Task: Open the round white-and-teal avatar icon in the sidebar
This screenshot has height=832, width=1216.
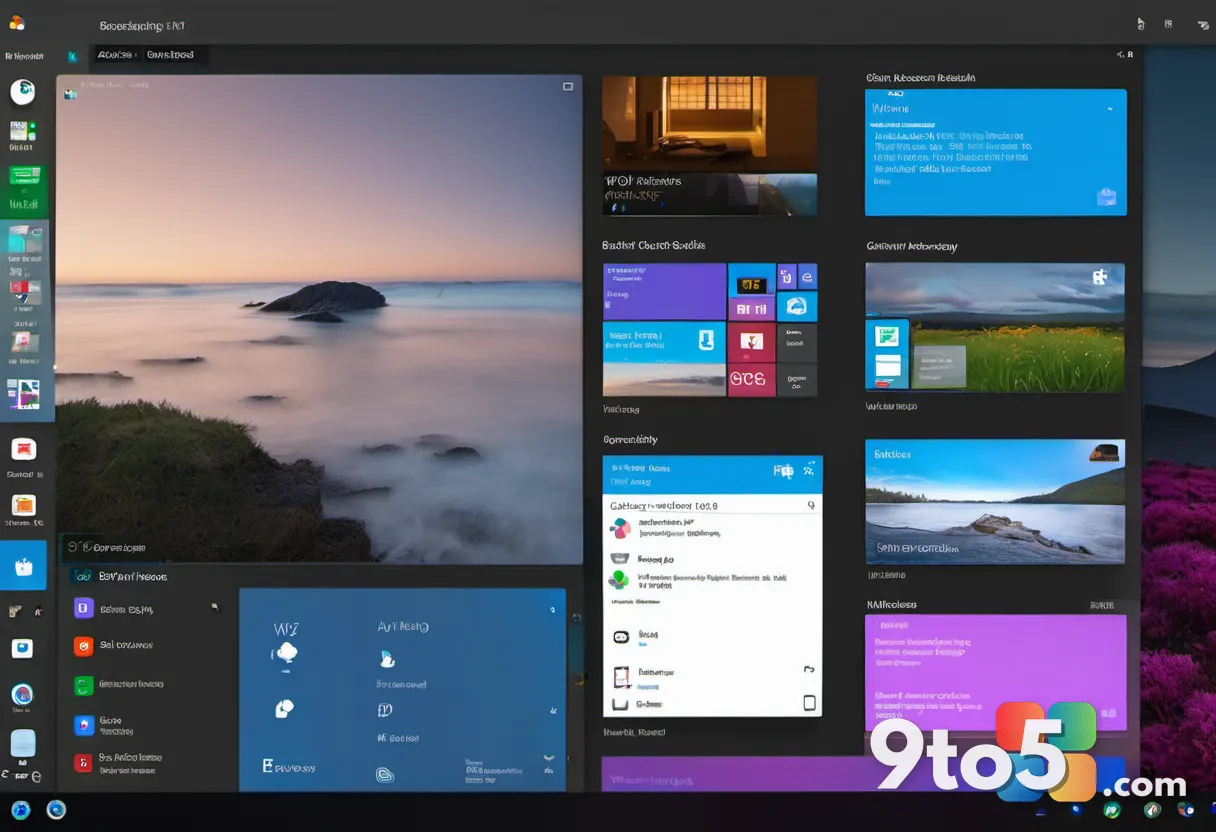Action: coord(22,92)
